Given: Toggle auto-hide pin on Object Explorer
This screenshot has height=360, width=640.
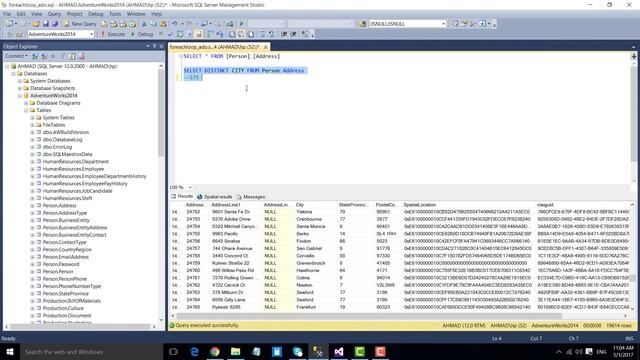Looking at the screenshot, I should point(154,46).
